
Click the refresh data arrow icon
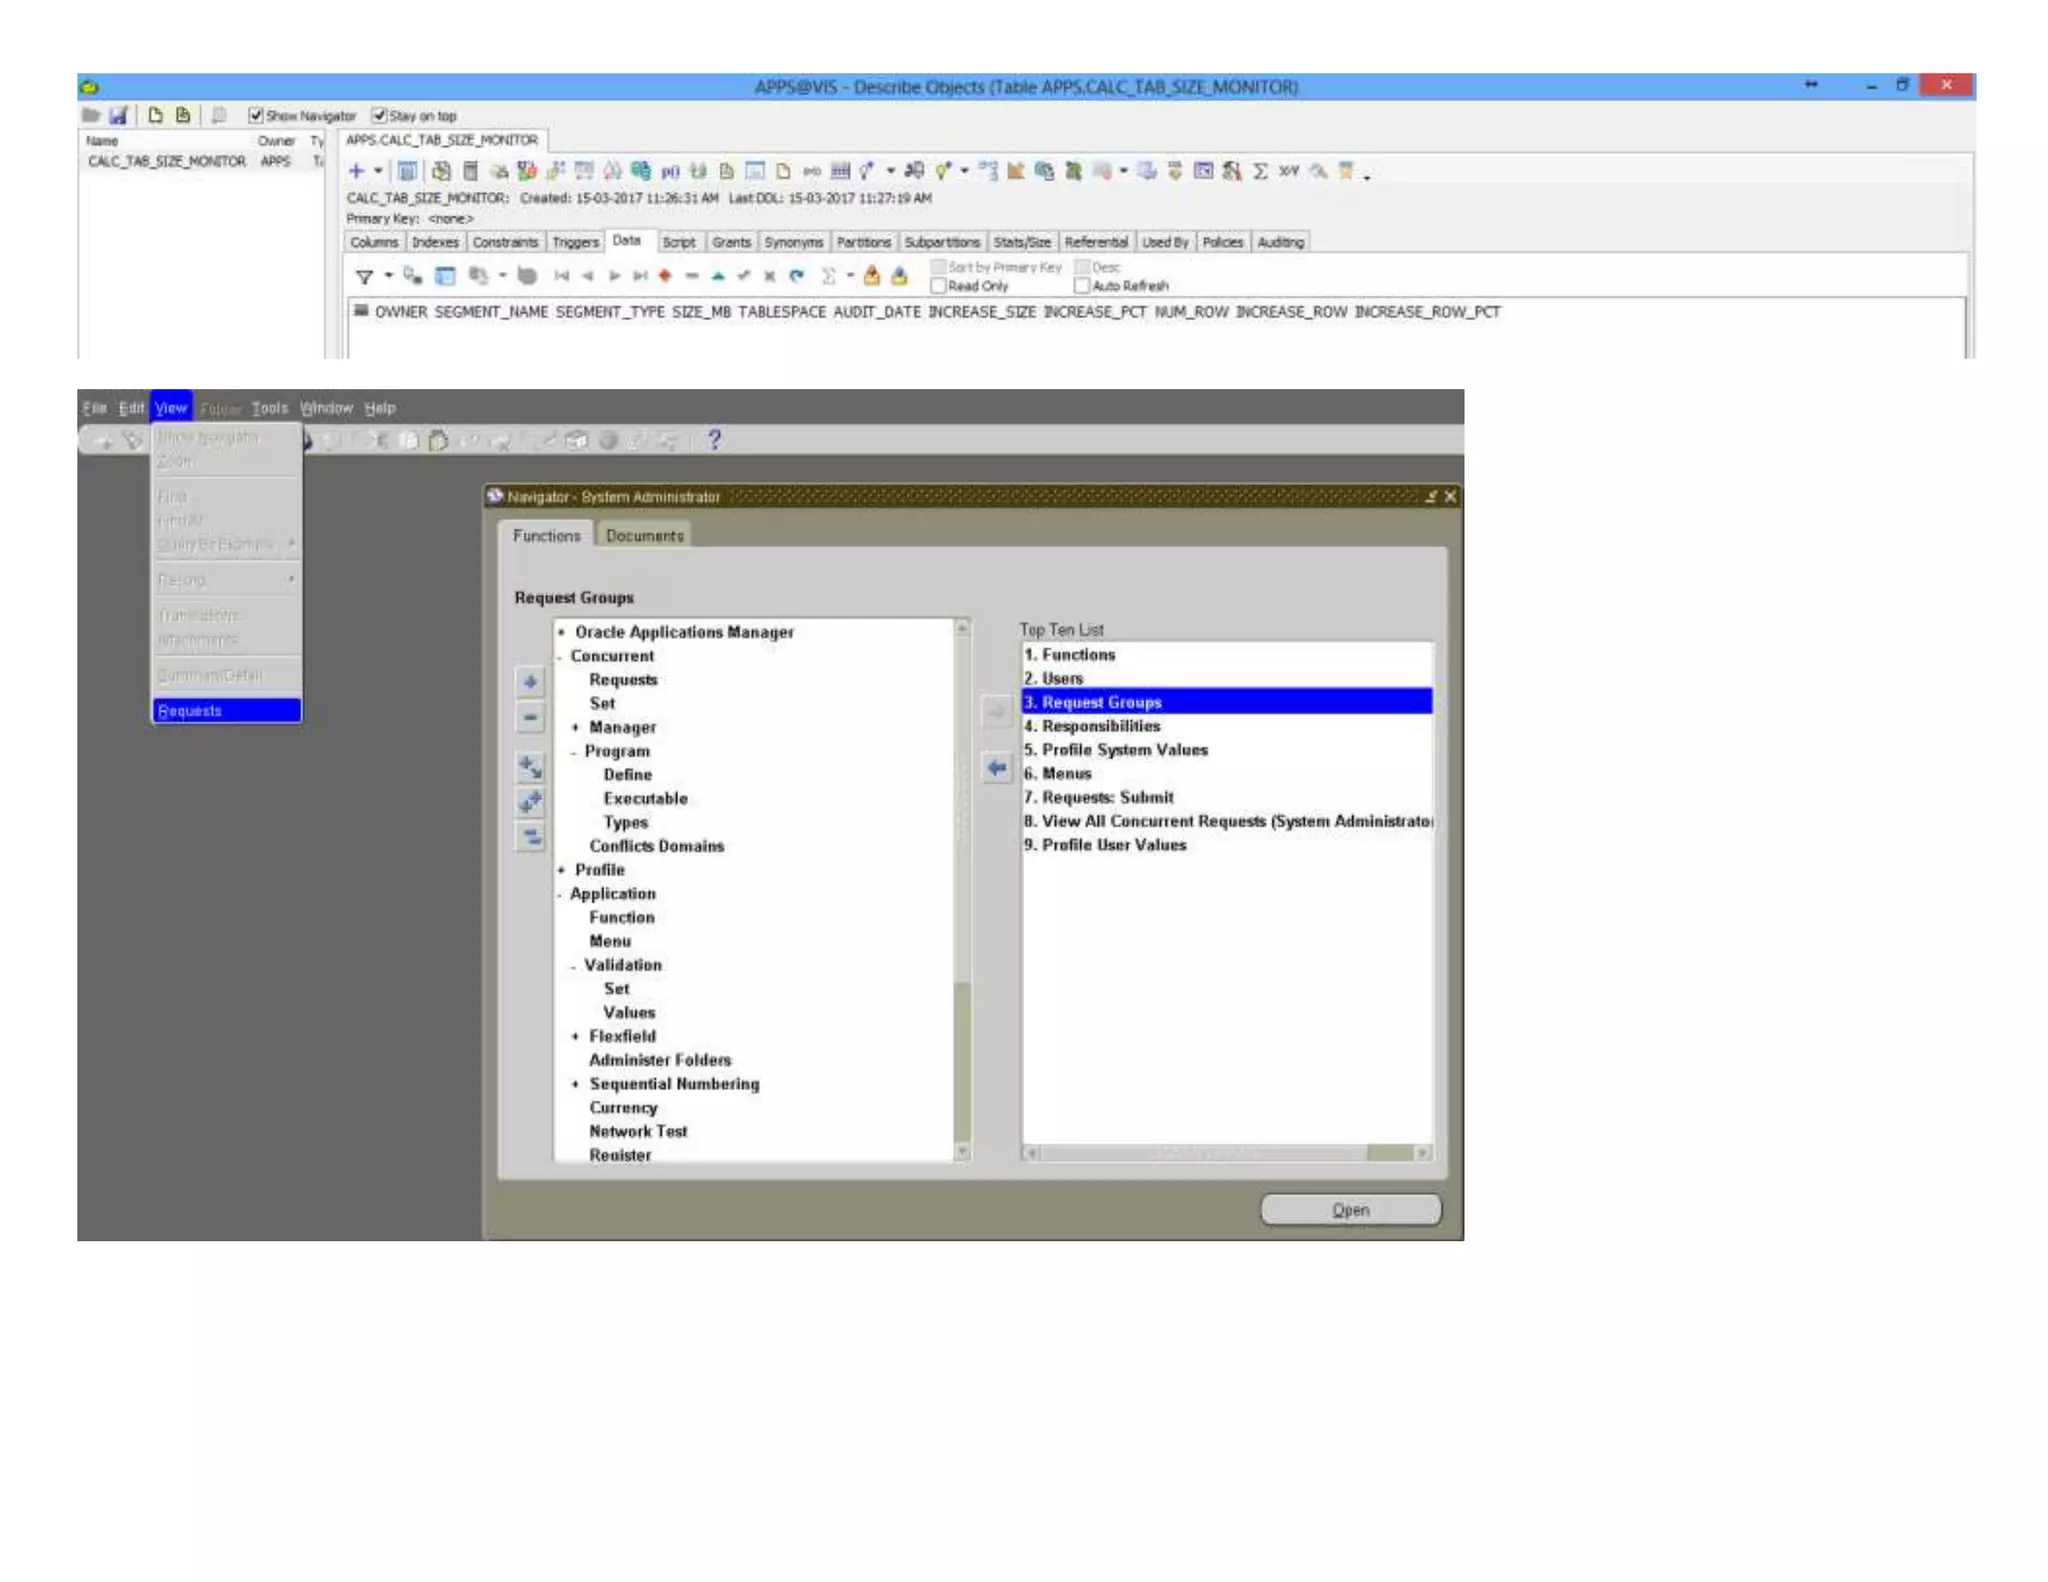click(796, 276)
